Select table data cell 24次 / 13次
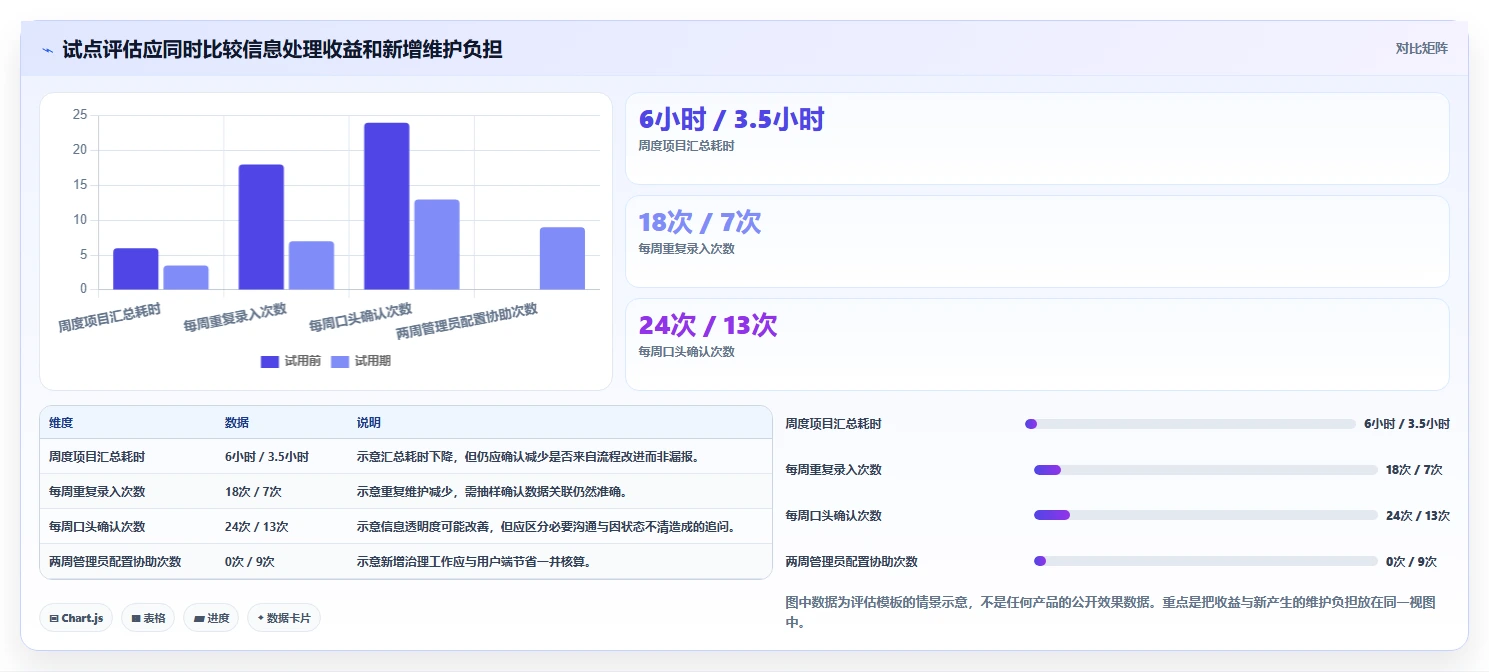 click(257, 527)
